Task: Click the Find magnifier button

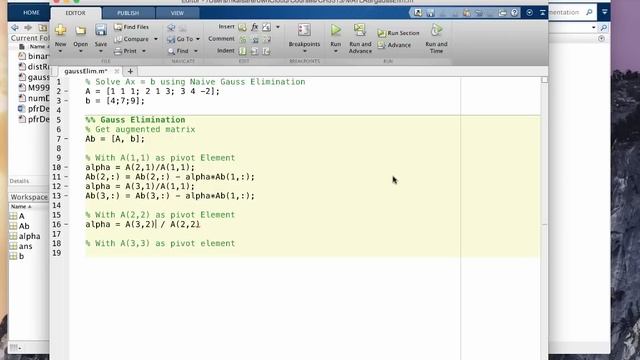Action: (178, 51)
